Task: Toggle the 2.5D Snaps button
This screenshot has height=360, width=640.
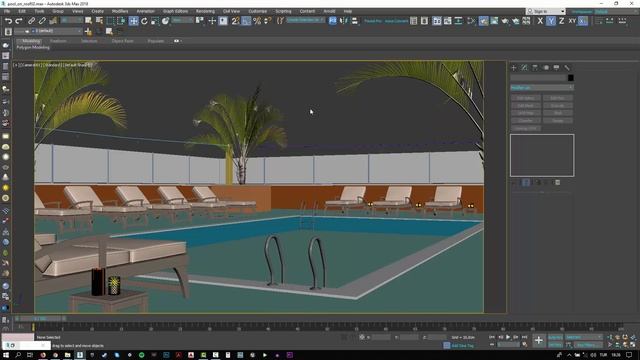Action: (x=236, y=21)
